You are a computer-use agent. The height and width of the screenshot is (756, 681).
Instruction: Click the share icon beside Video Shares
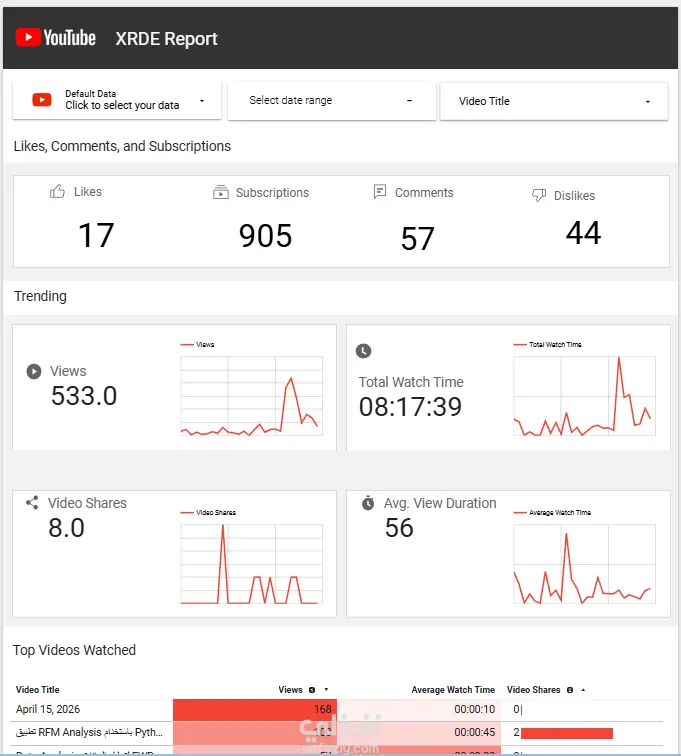32,503
